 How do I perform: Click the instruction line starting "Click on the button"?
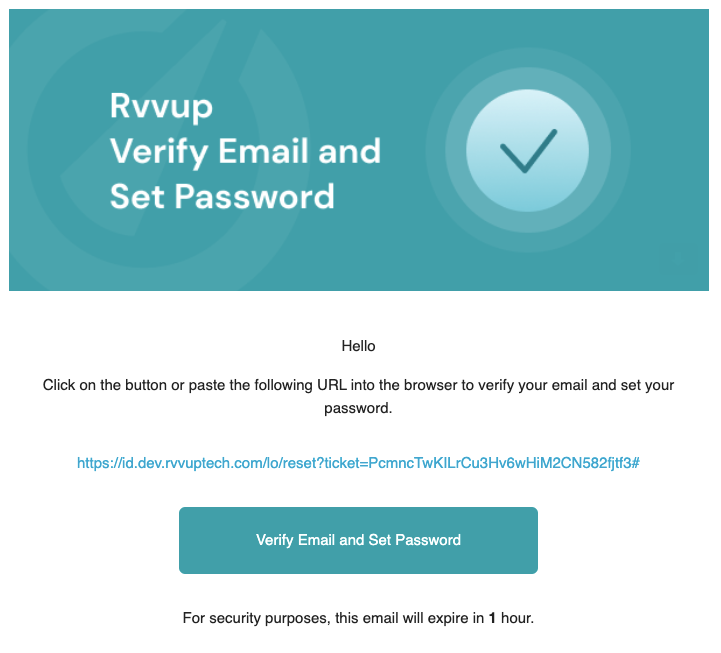tap(358, 384)
